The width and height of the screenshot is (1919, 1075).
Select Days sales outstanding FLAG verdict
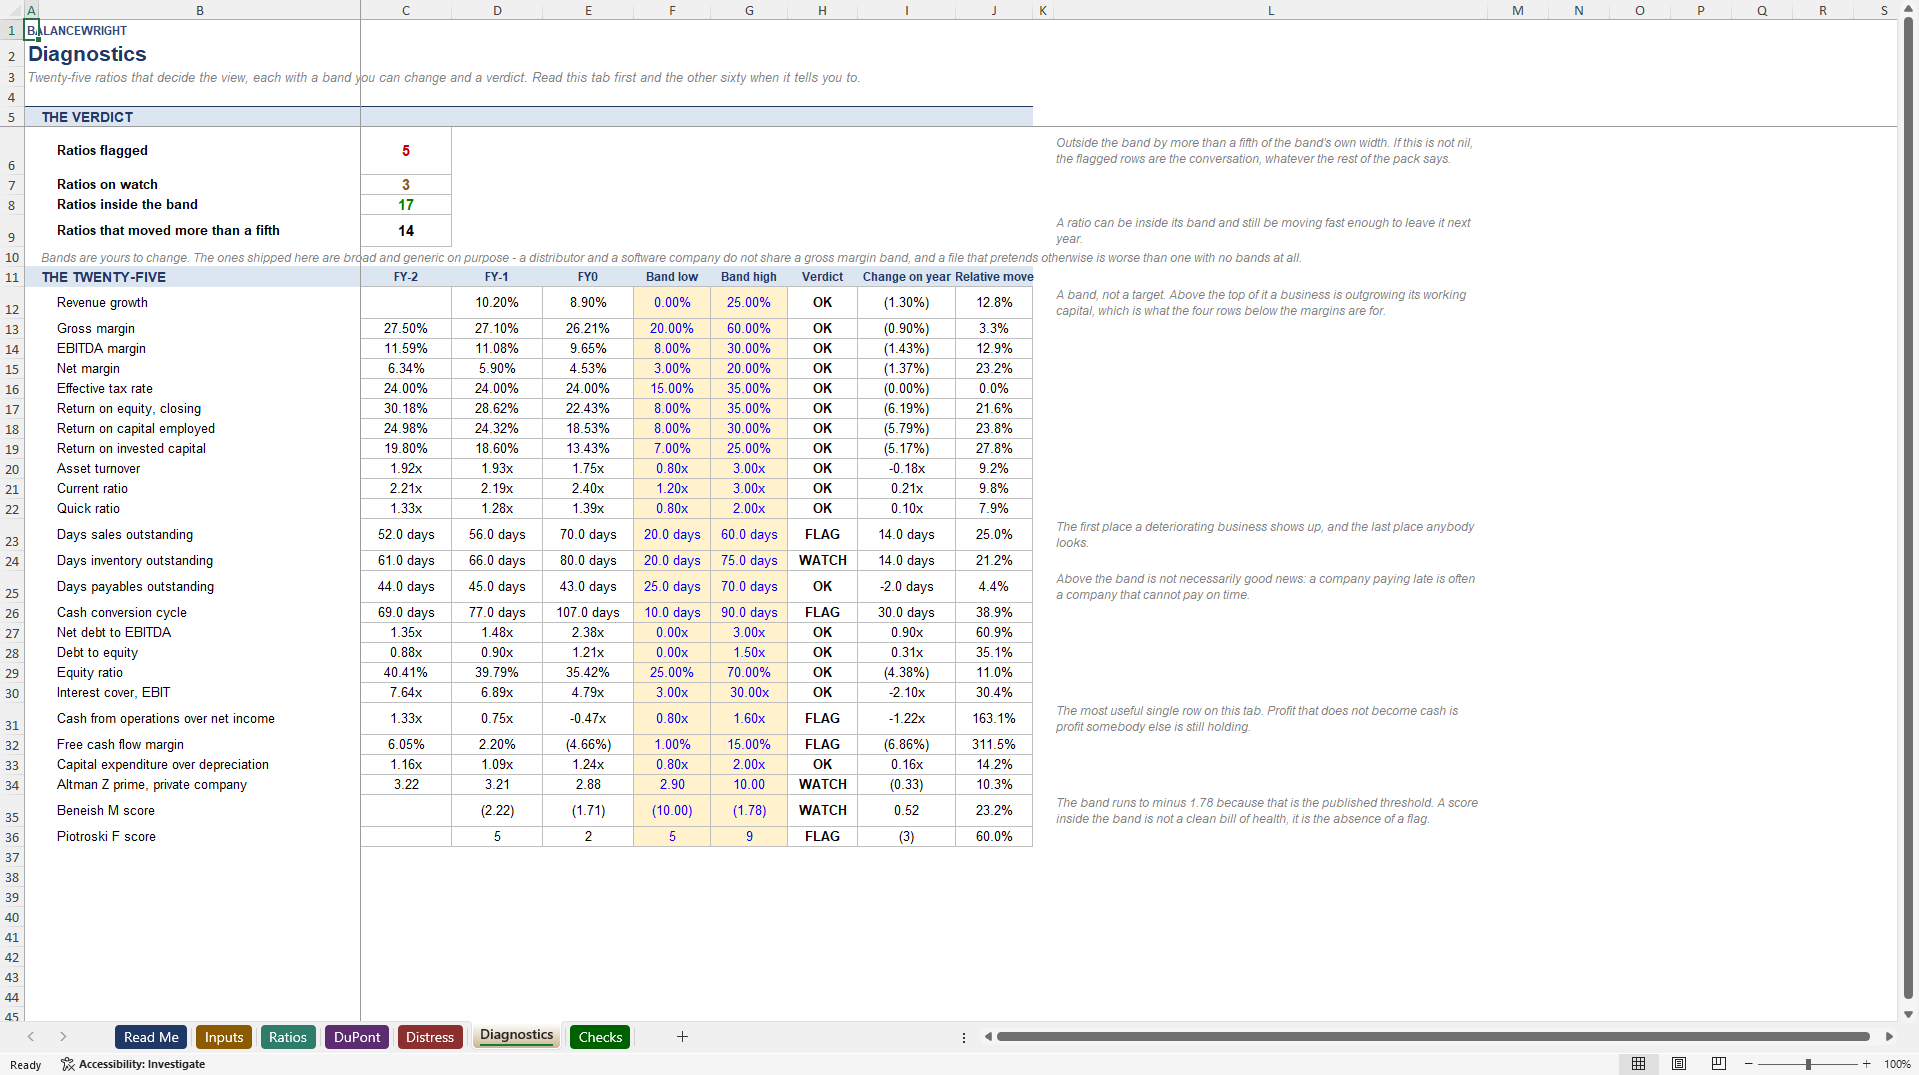(x=822, y=535)
